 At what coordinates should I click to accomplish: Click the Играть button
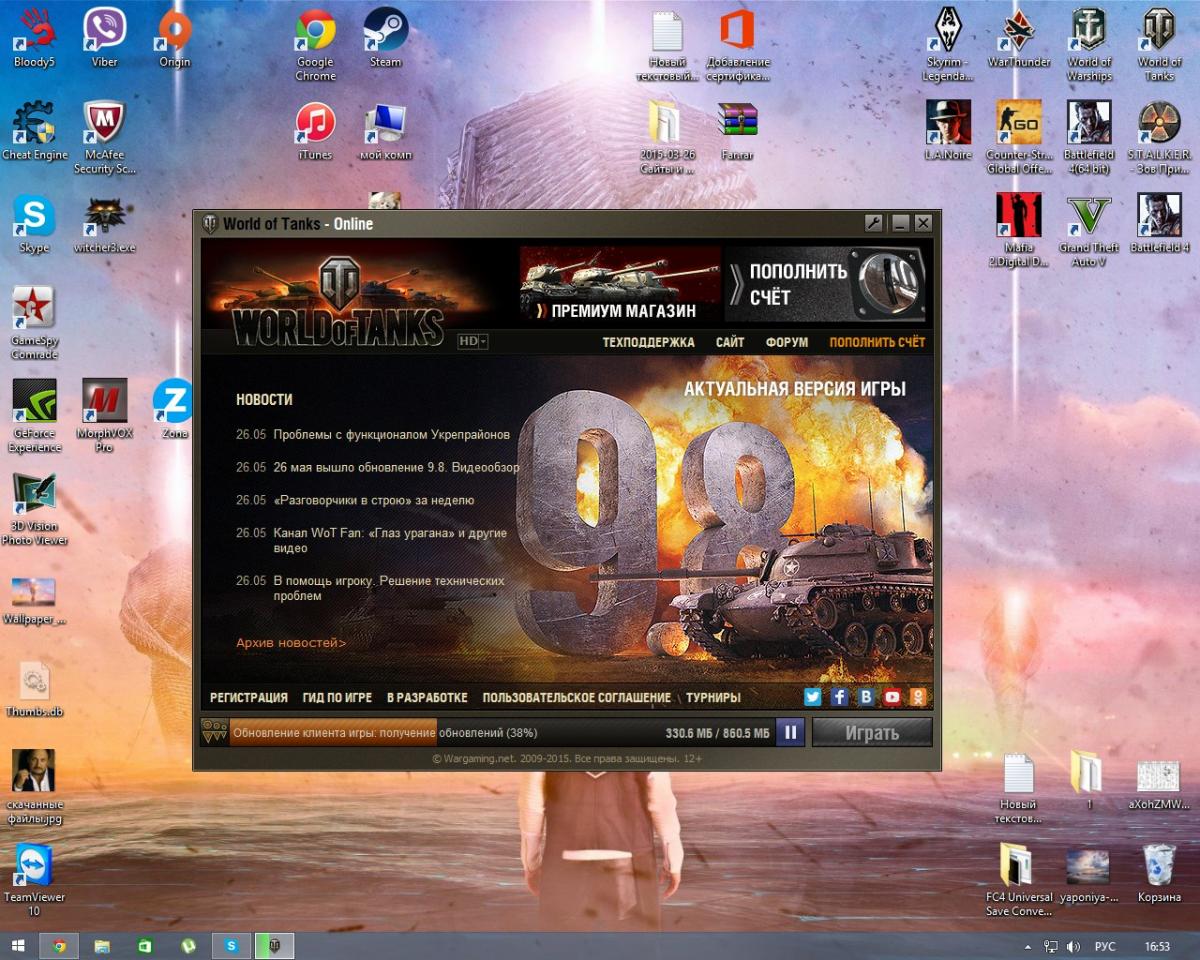(872, 732)
